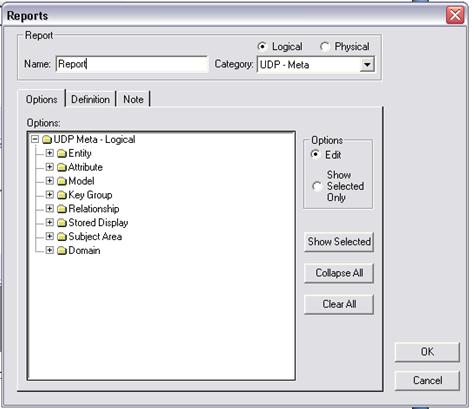
Task: Select the Relationship label in tree
Action: [x=94, y=209]
